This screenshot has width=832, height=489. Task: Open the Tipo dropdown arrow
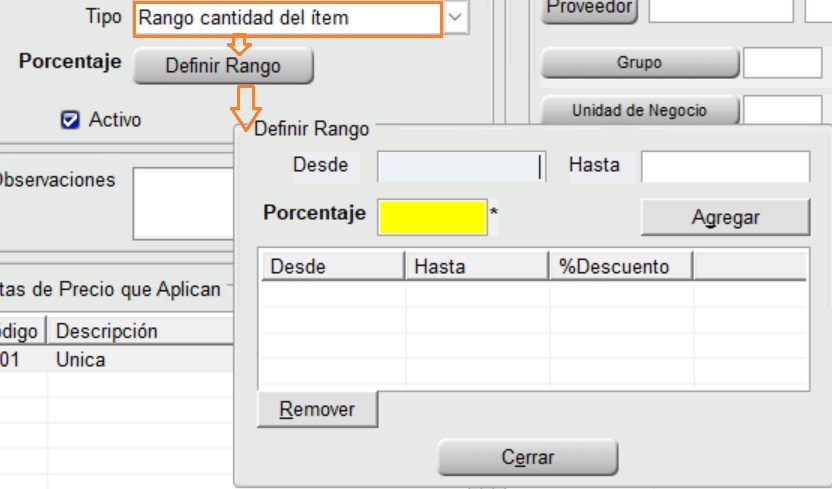point(456,18)
